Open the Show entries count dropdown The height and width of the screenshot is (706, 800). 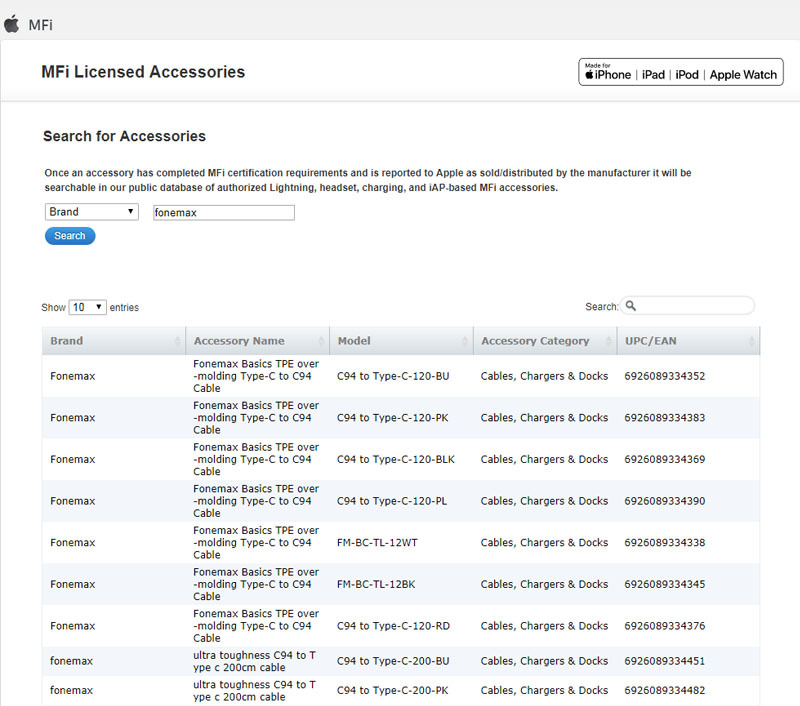tap(87, 307)
